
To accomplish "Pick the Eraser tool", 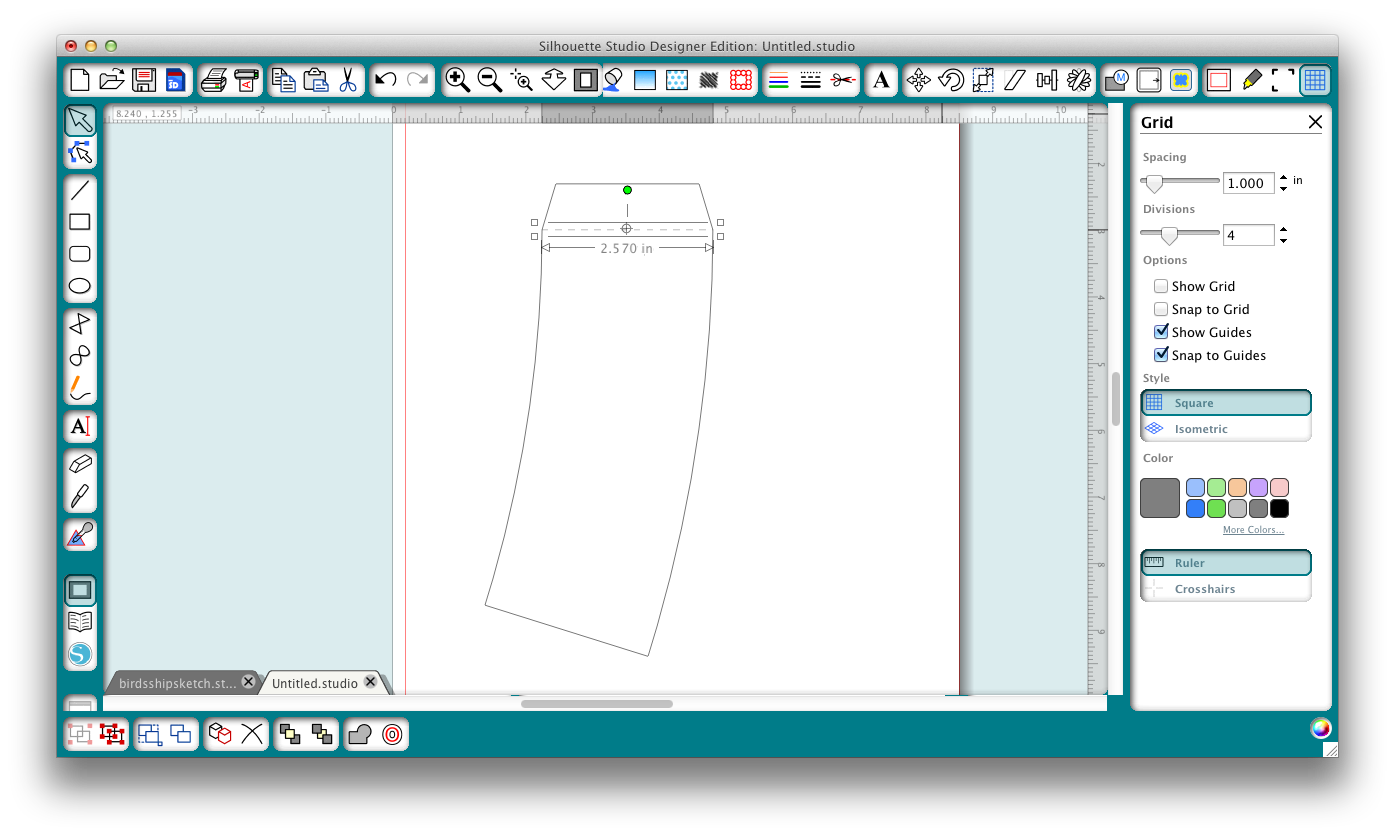I will 80,463.
